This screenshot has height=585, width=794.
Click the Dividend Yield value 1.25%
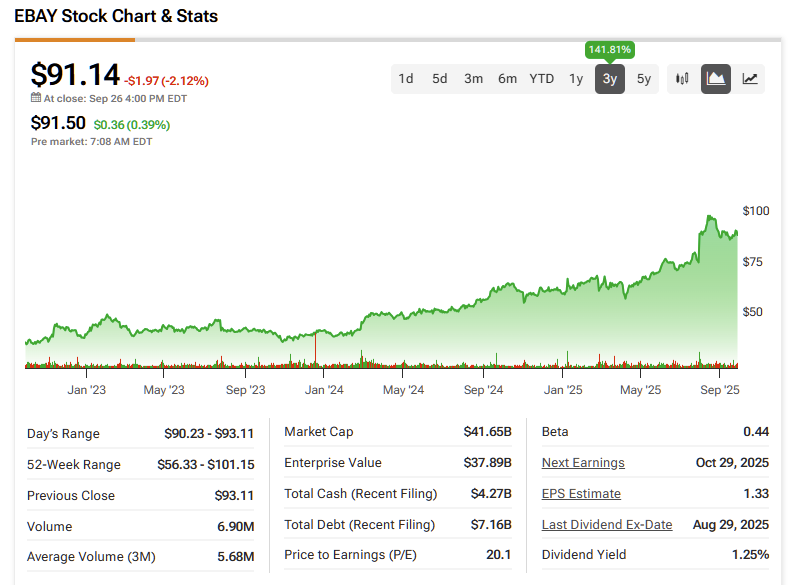tap(750, 555)
